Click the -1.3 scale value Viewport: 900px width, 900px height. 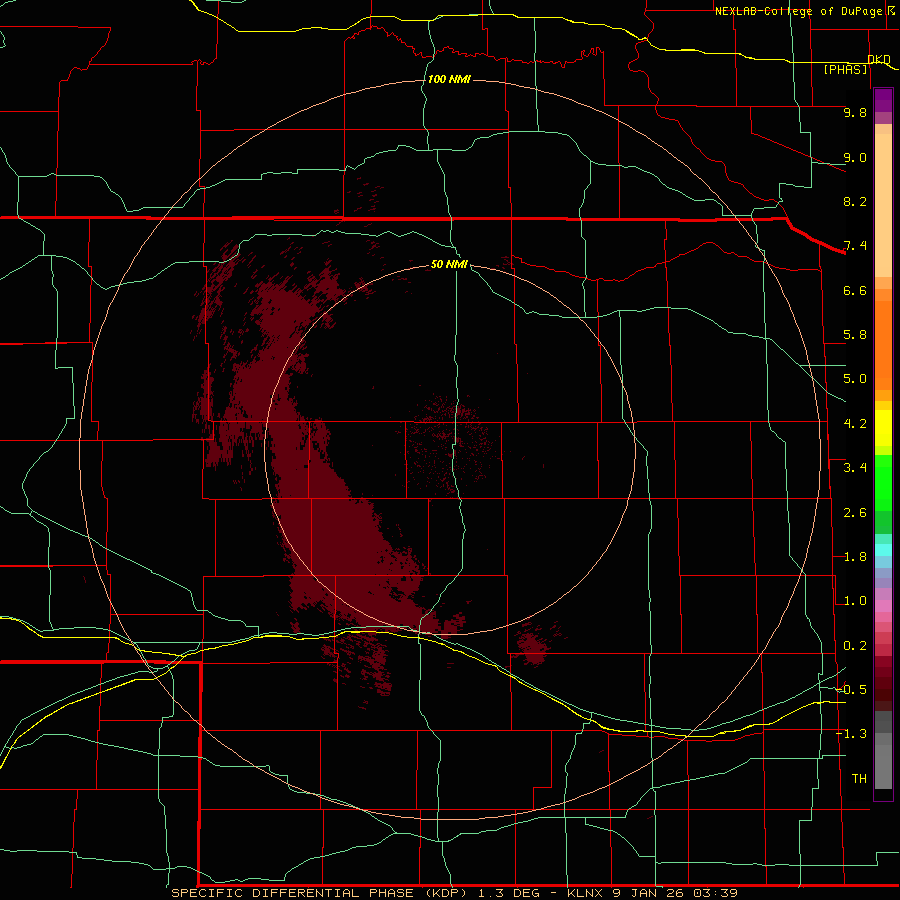(851, 734)
